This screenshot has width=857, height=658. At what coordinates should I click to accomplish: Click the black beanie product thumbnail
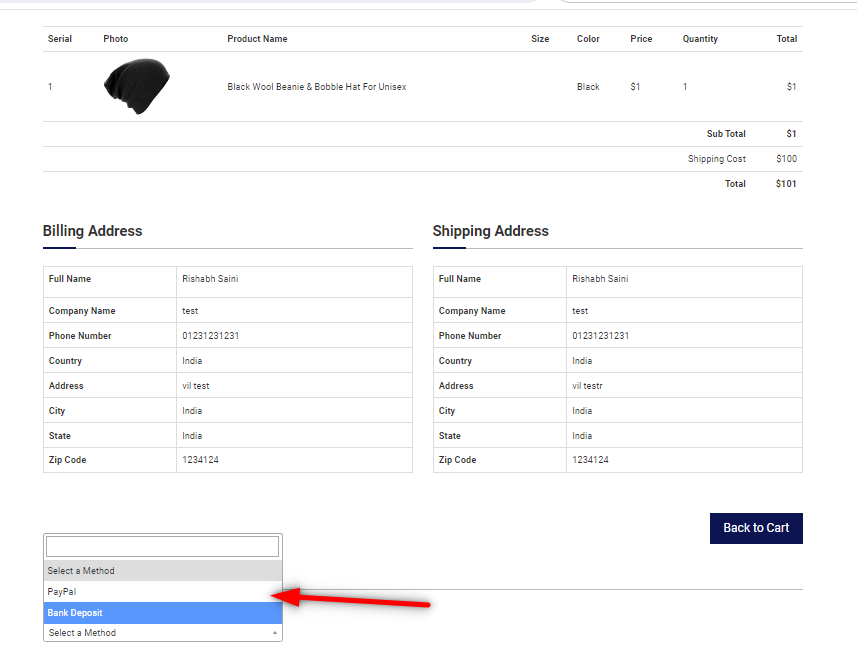point(136,86)
